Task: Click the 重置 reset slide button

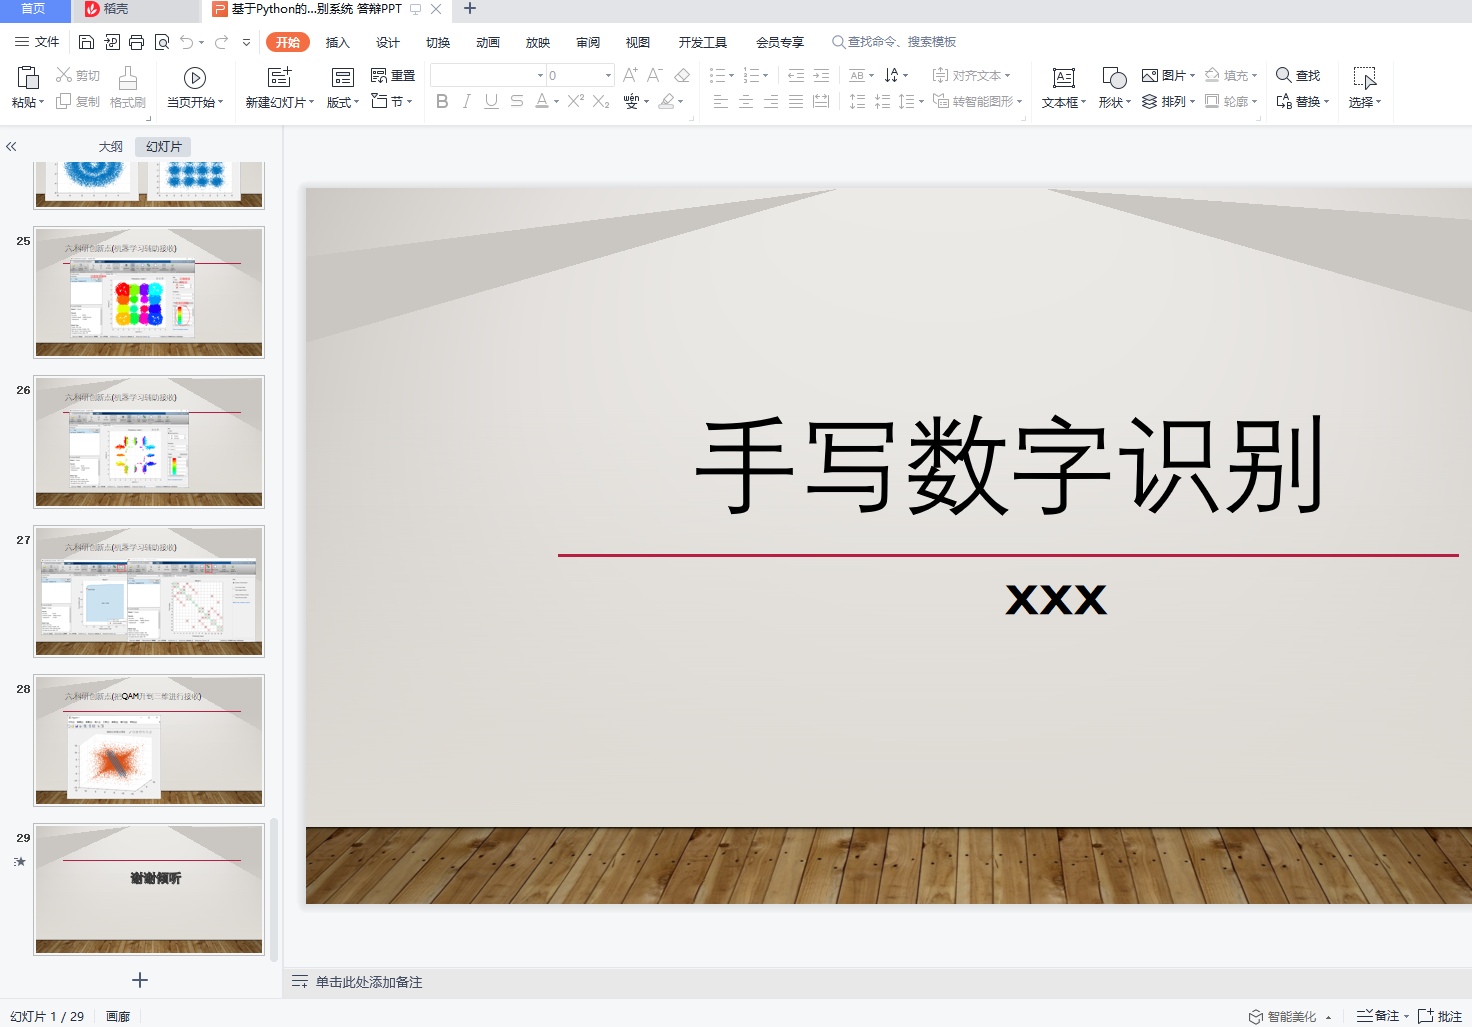Action: pyautogui.click(x=393, y=75)
